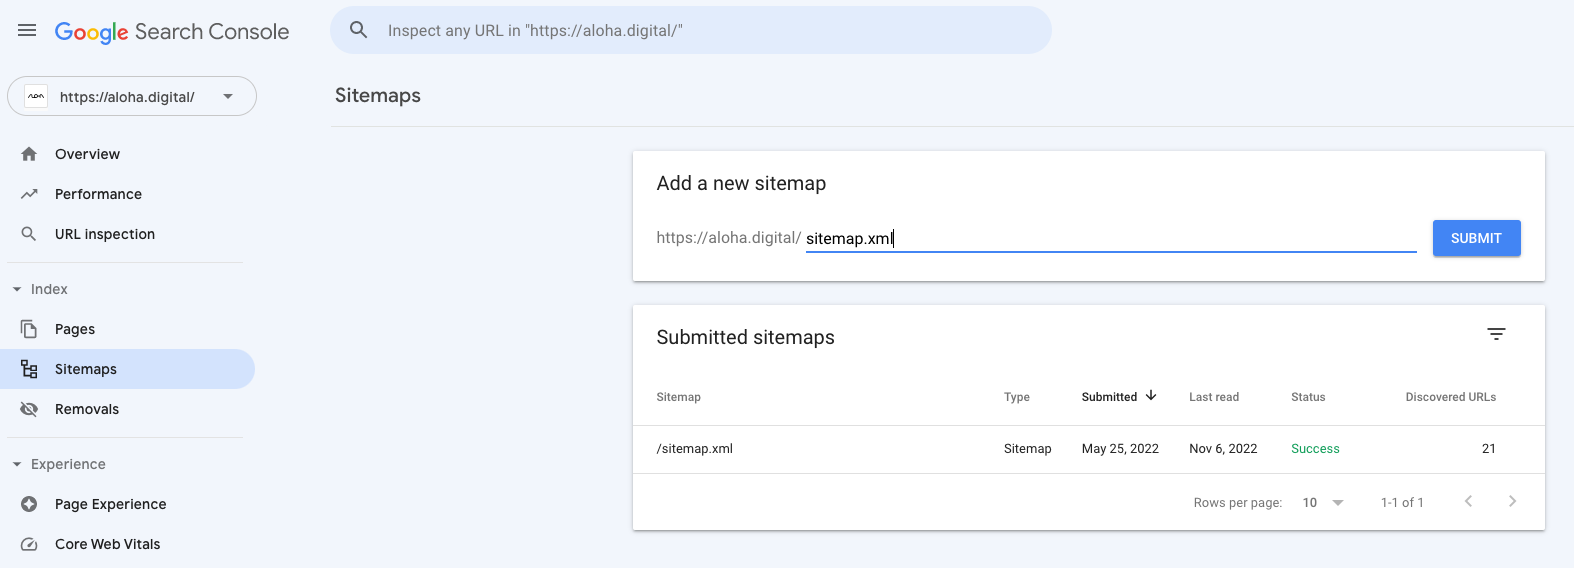Select Sitemaps in the sidebar
The height and width of the screenshot is (568, 1574).
tap(127, 369)
